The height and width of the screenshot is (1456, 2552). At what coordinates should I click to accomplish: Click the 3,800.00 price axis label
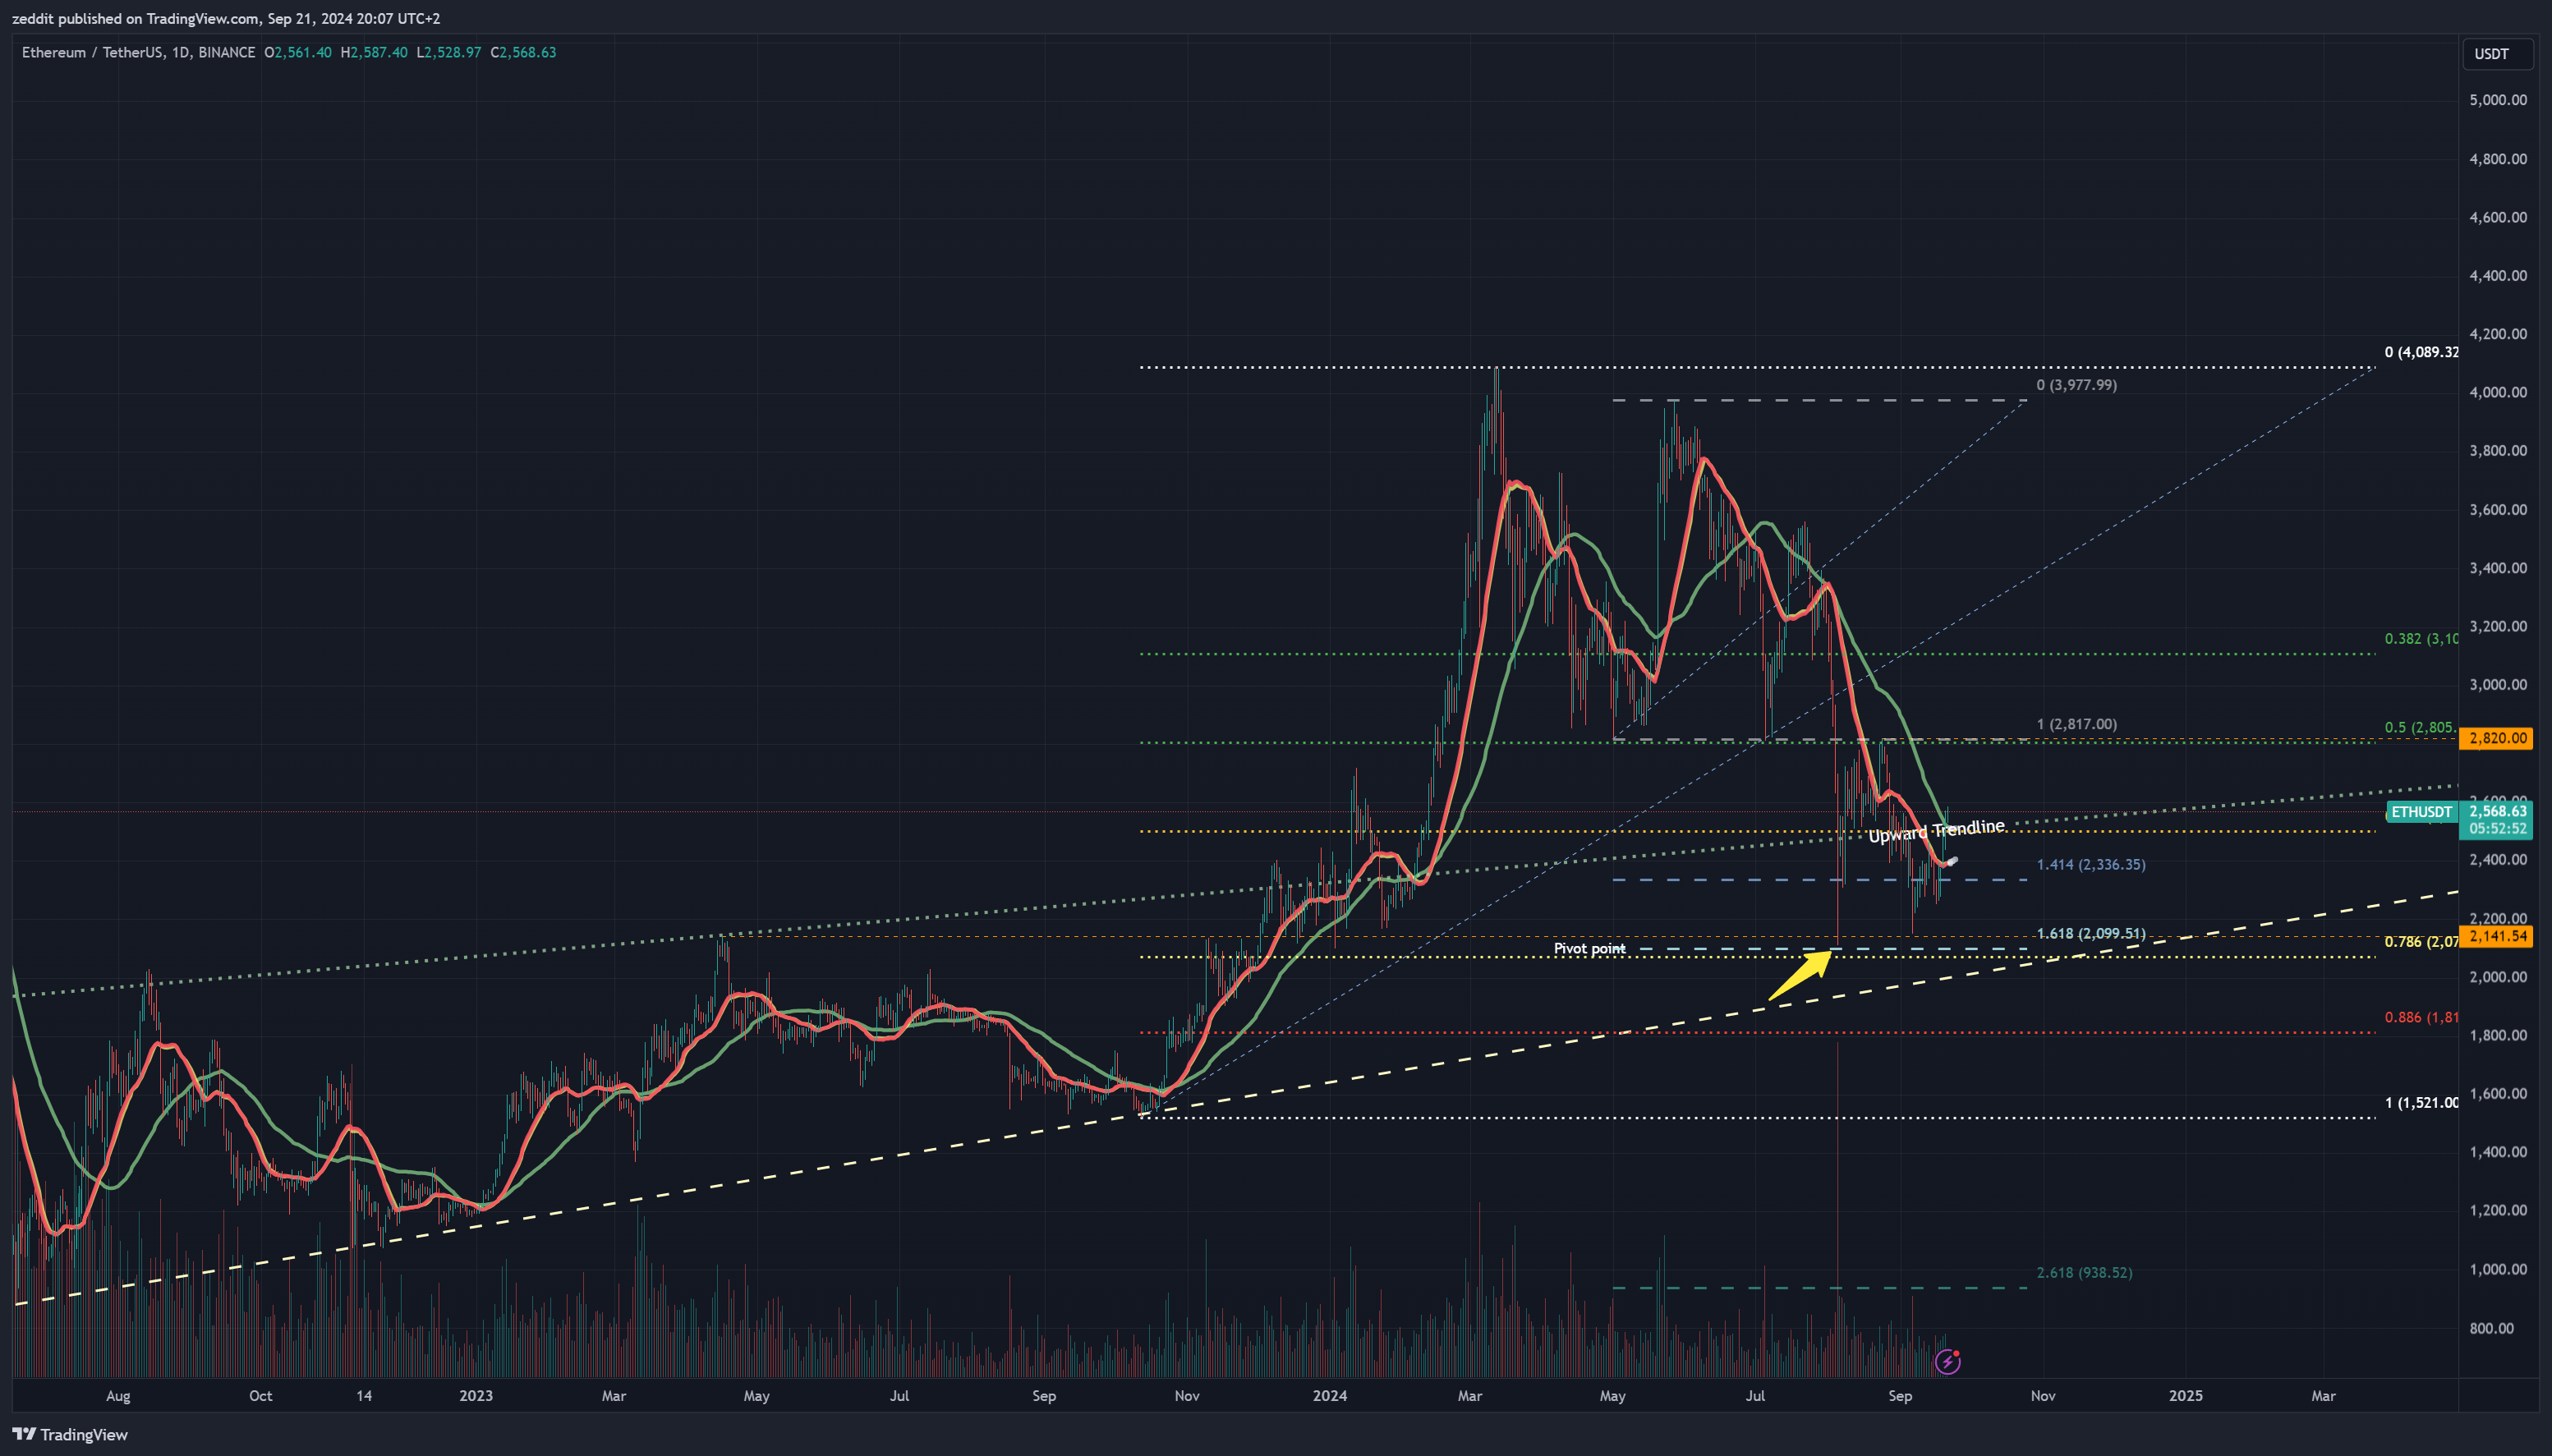(x=2497, y=451)
